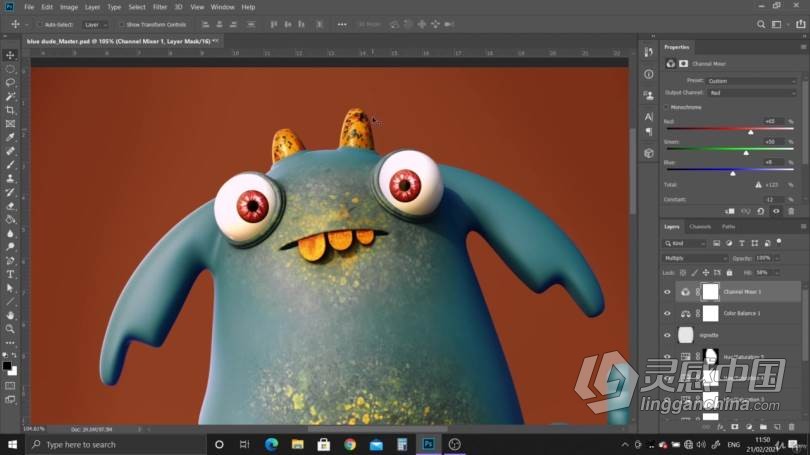The height and width of the screenshot is (455, 810).
Task: Select the Channel Mixer 1 layer mask thumbnail
Action: pyautogui.click(x=710, y=292)
